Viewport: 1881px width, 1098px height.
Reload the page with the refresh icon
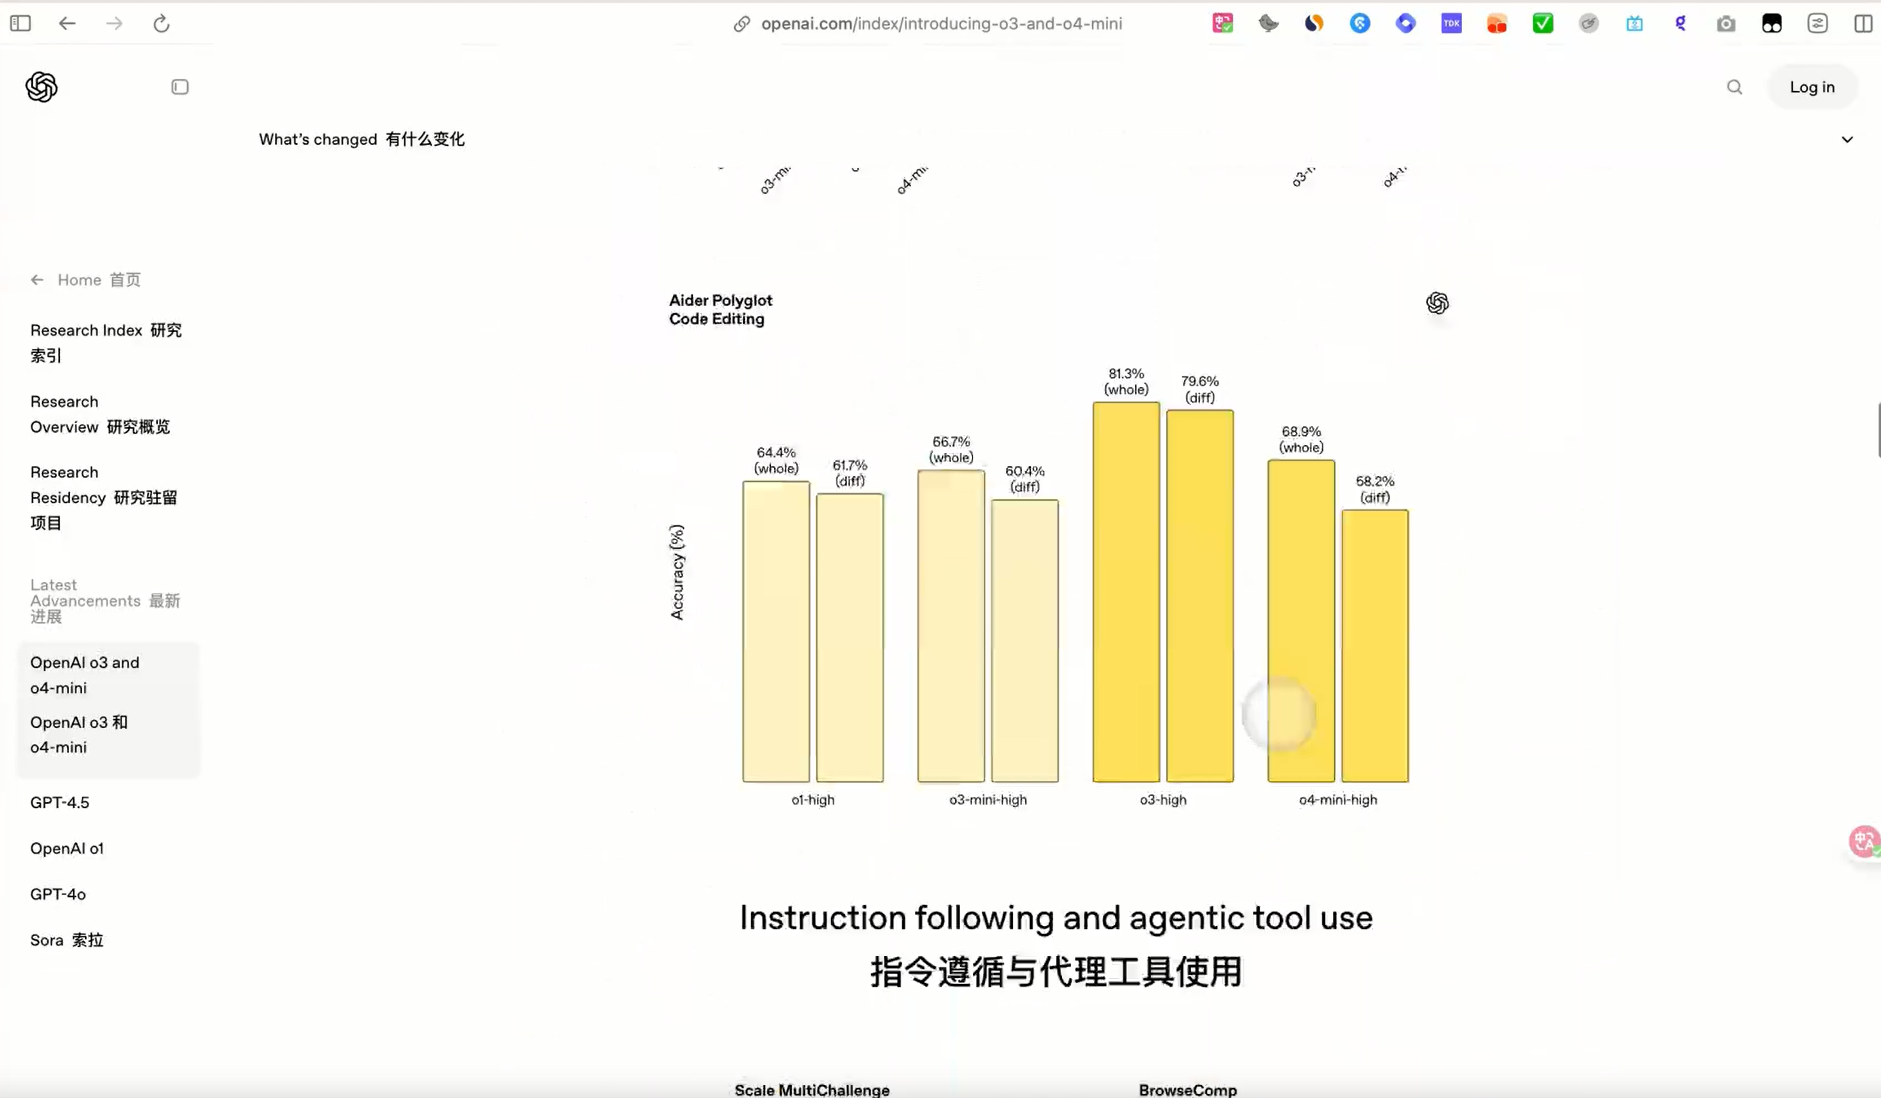coord(161,23)
